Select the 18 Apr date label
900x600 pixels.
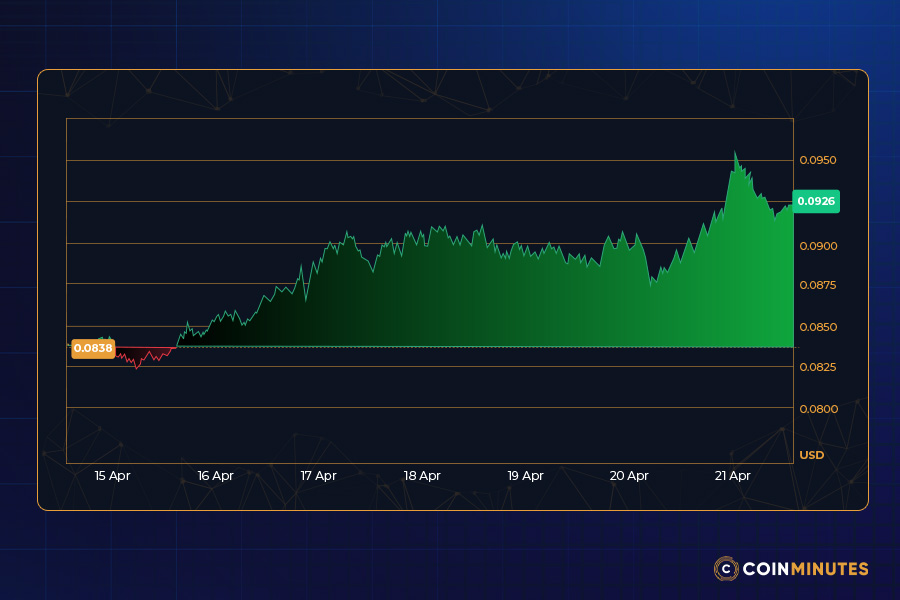click(x=423, y=476)
